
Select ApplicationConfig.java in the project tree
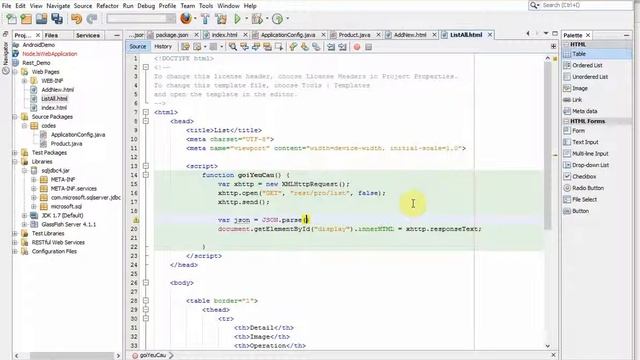coord(78,135)
